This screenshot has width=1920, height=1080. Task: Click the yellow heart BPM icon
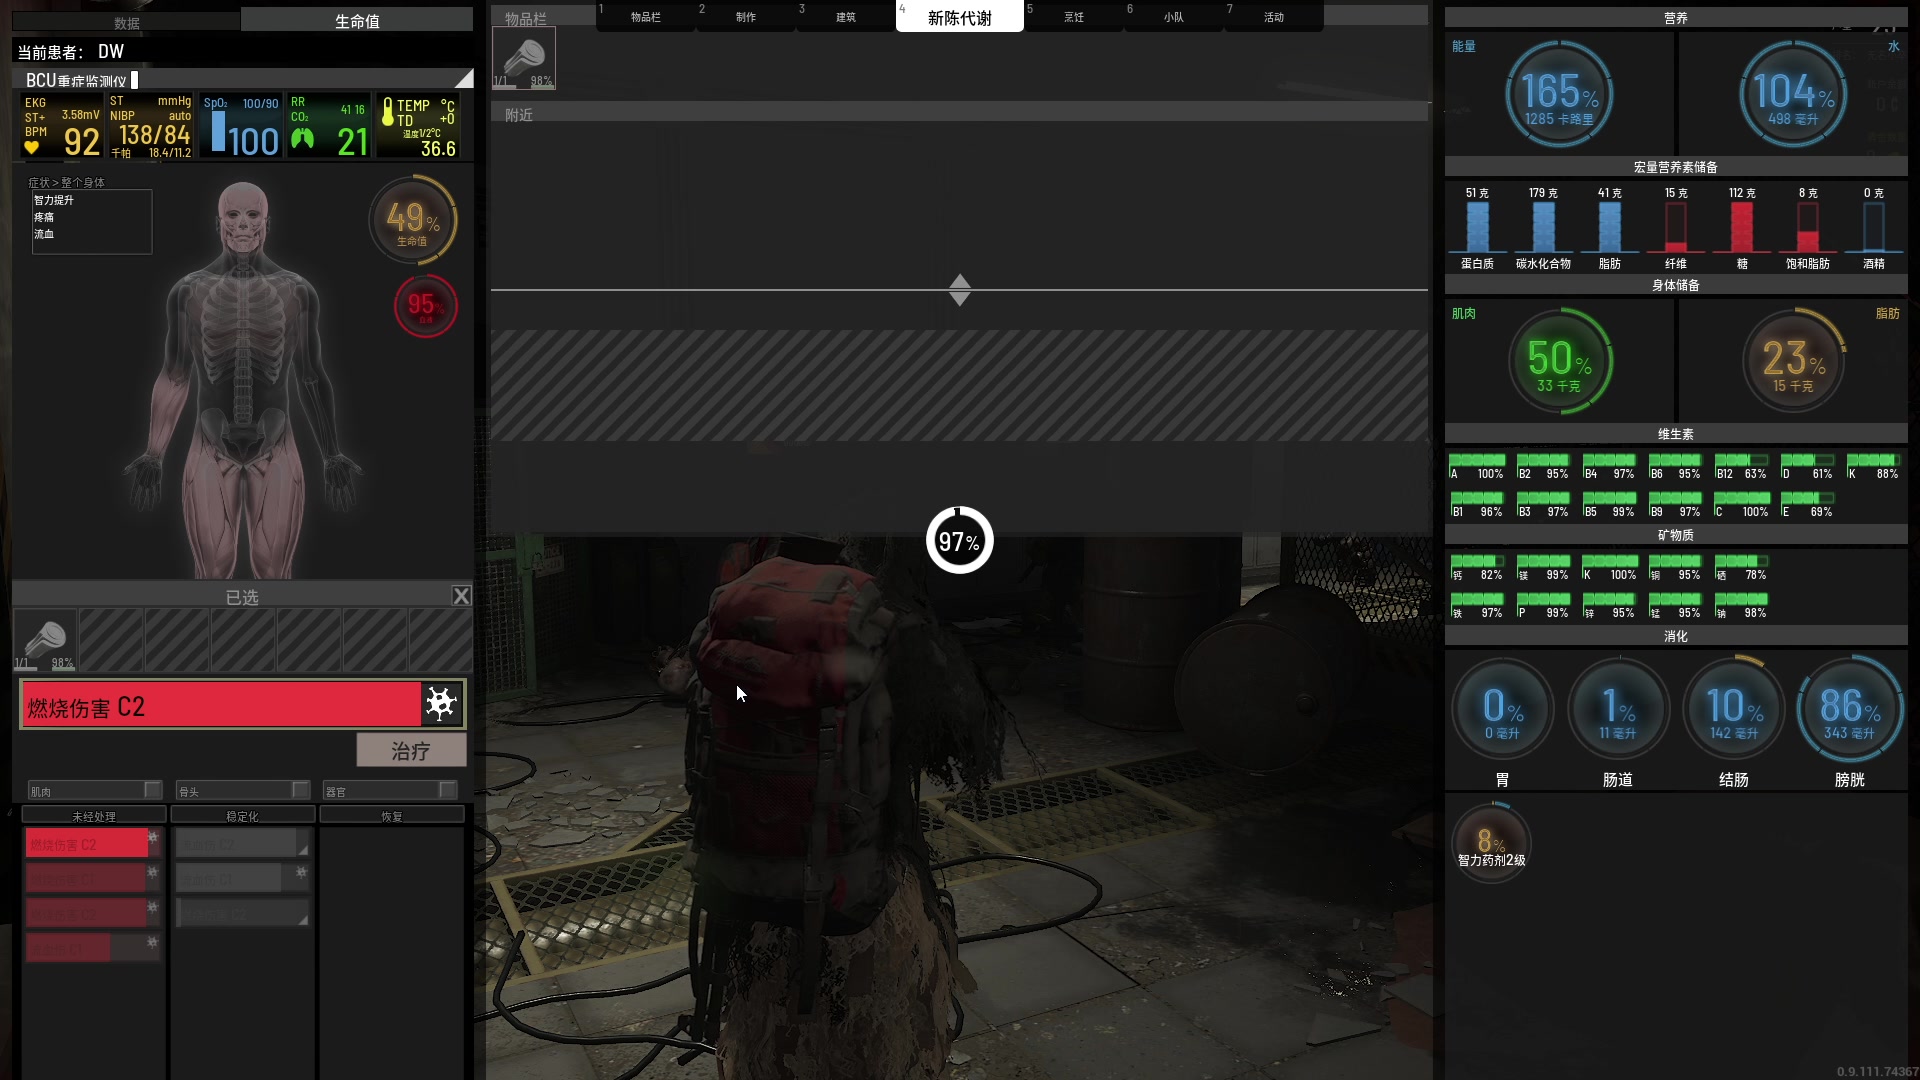(x=32, y=148)
